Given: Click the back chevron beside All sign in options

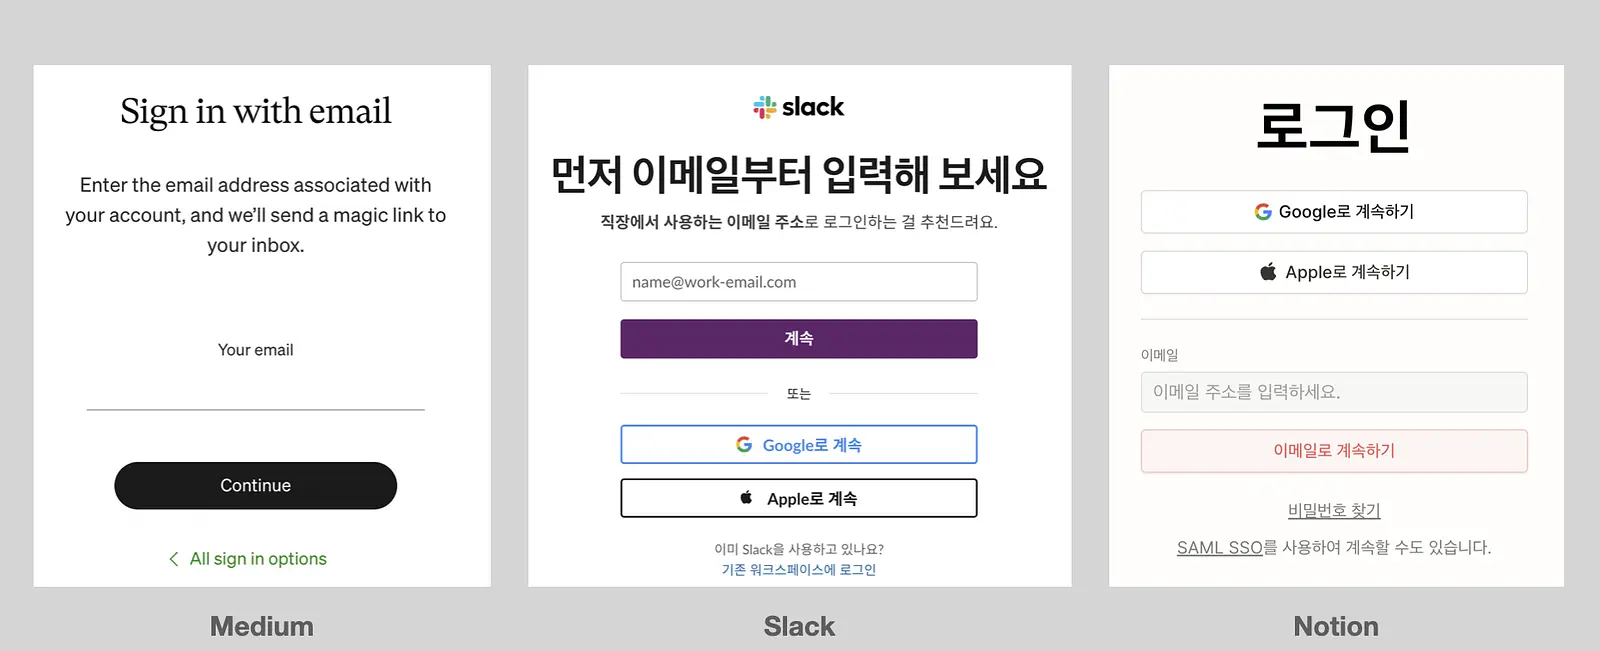Looking at the screenshot, I should tap(174, 558).
